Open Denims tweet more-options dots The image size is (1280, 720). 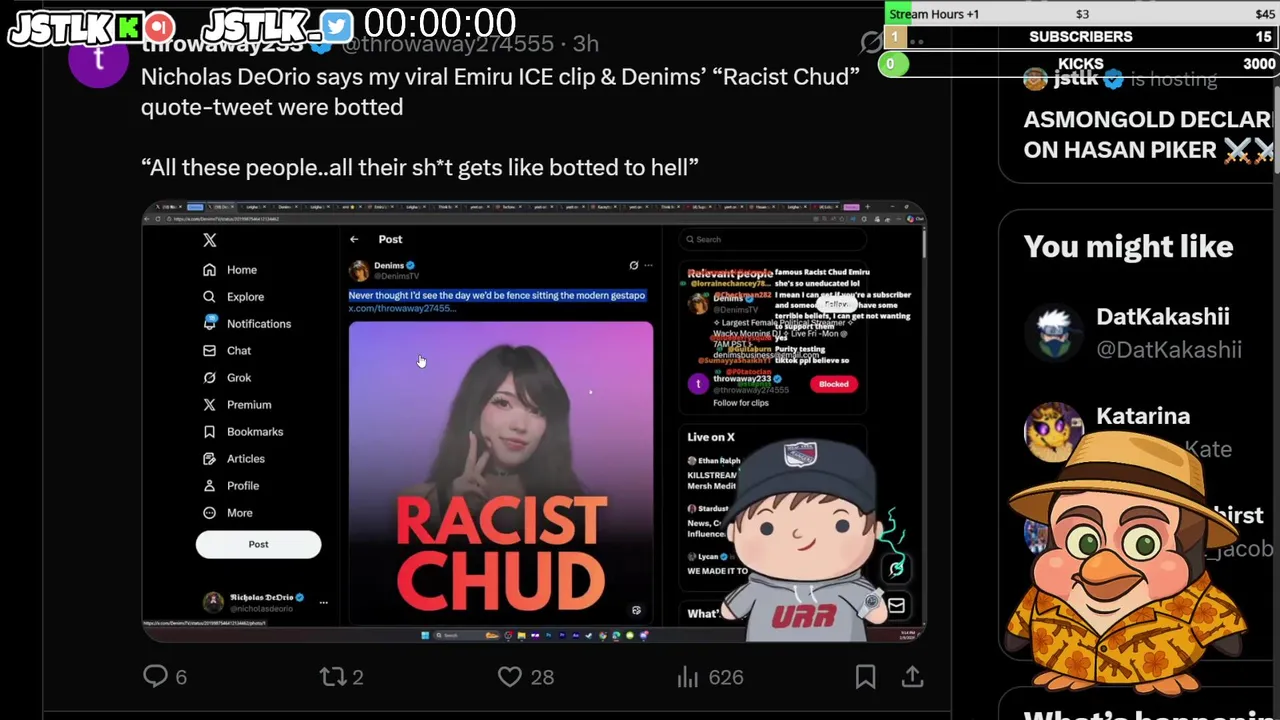(x=648, y=266)
